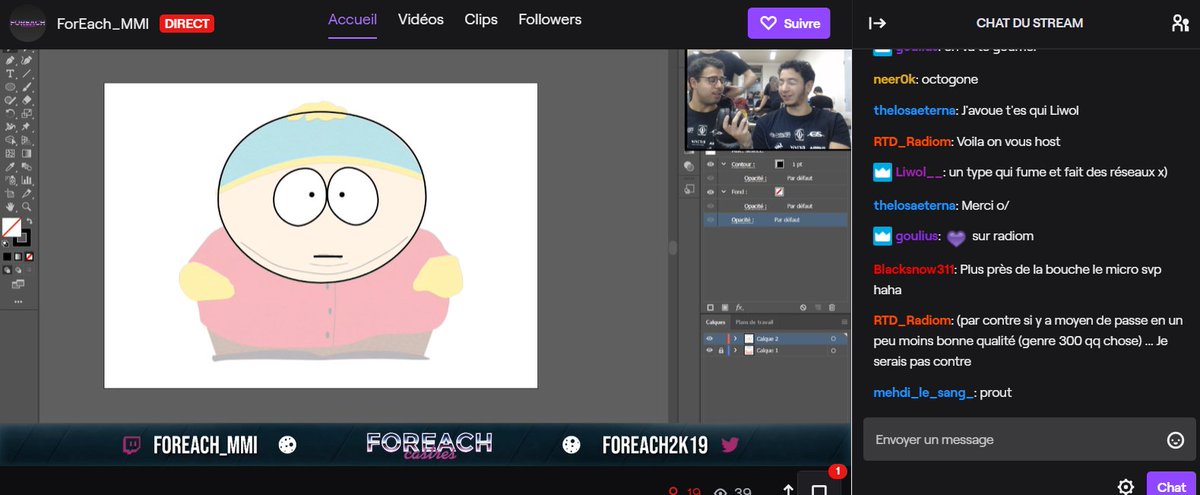Select the Paintbrush tool
The image size is (1200, 495).
point(27,87)
